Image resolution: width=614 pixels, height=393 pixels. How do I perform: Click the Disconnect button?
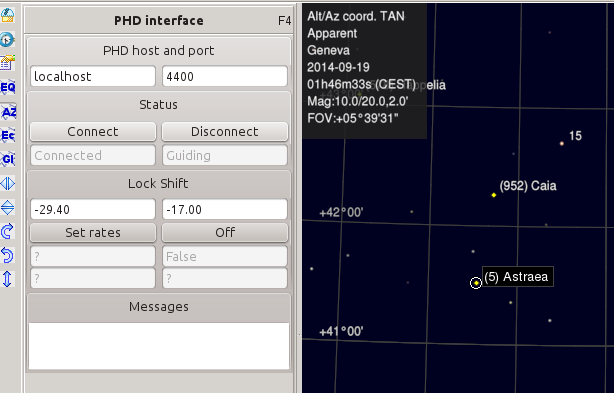[225, 132]
